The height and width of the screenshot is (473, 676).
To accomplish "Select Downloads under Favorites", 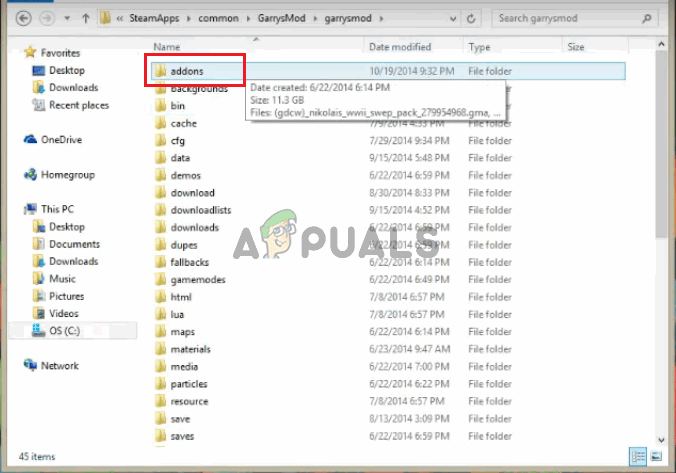I will (x=74, y=88).
